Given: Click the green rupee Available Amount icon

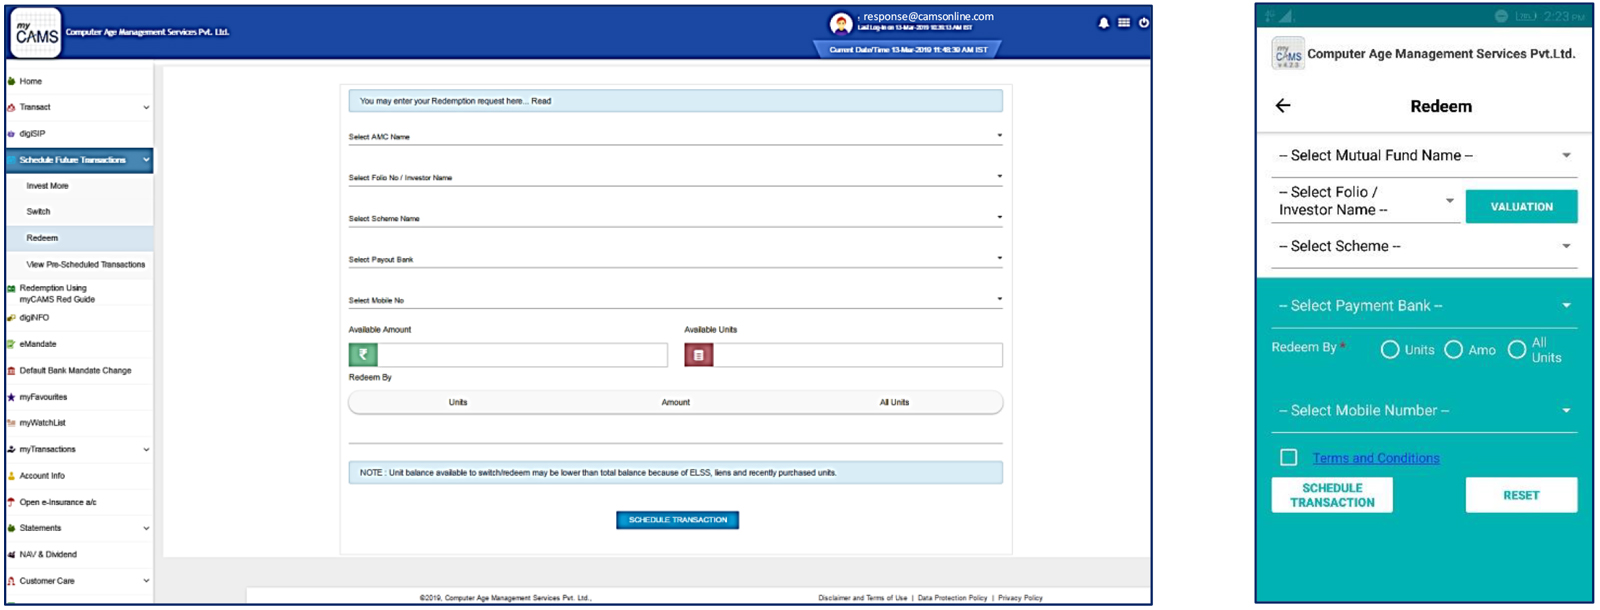Looking at the screenshot, I should tap(363, 355).
